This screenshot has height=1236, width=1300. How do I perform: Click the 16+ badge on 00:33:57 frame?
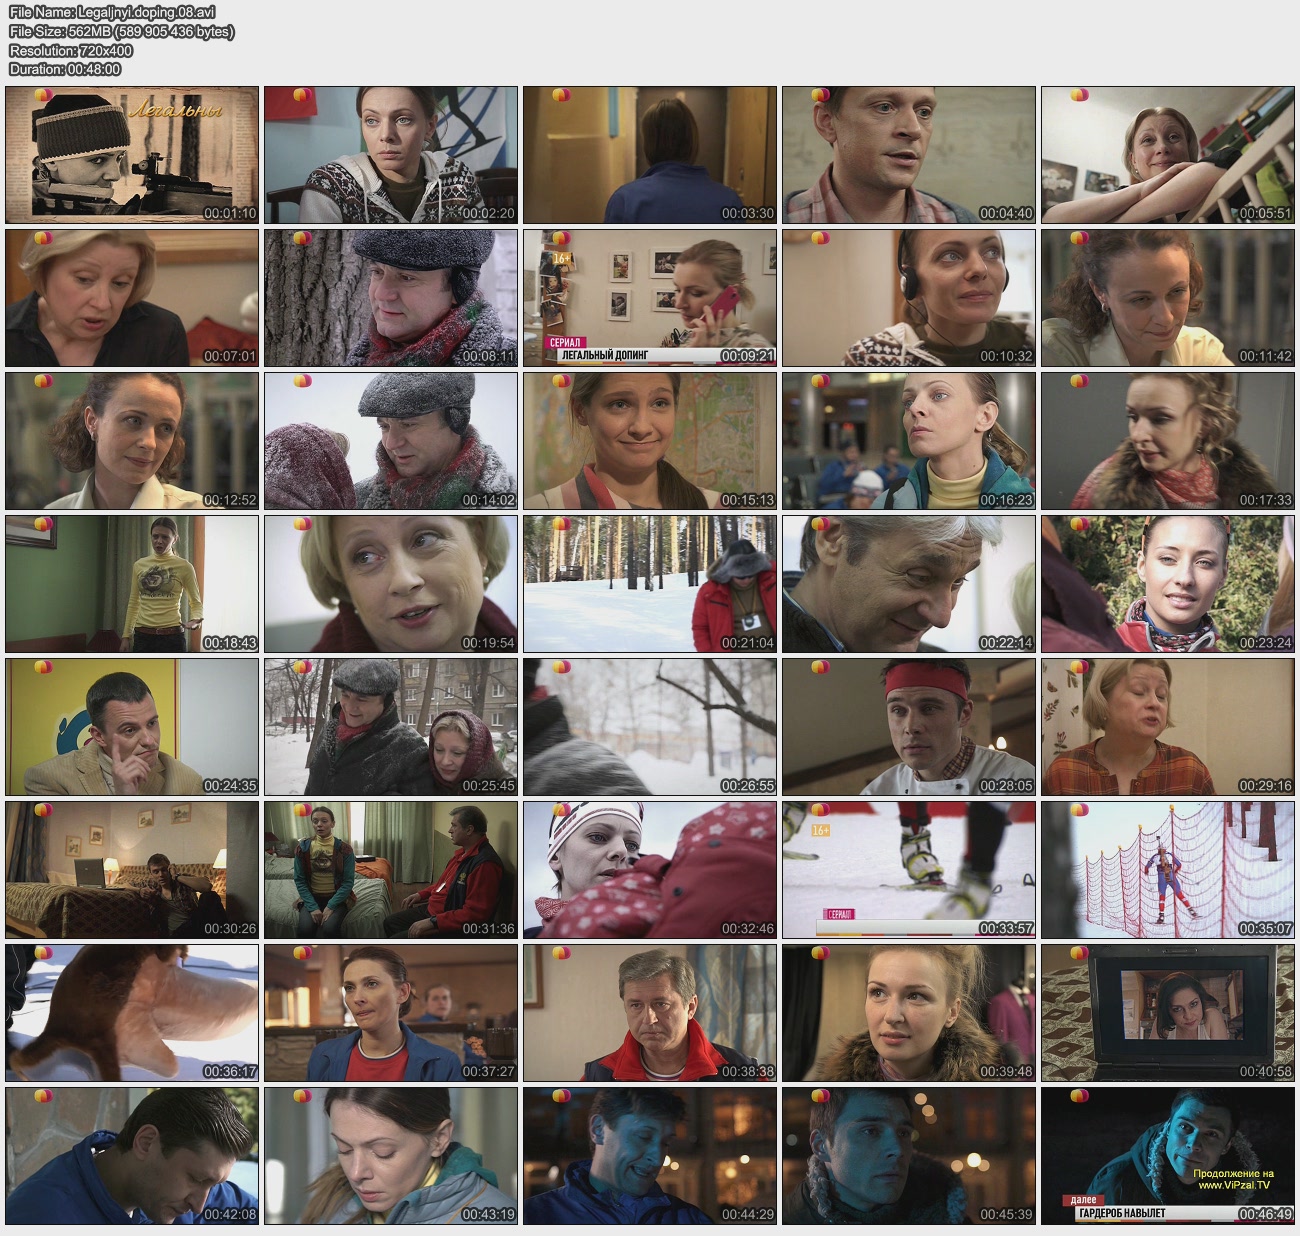[820, 830]
